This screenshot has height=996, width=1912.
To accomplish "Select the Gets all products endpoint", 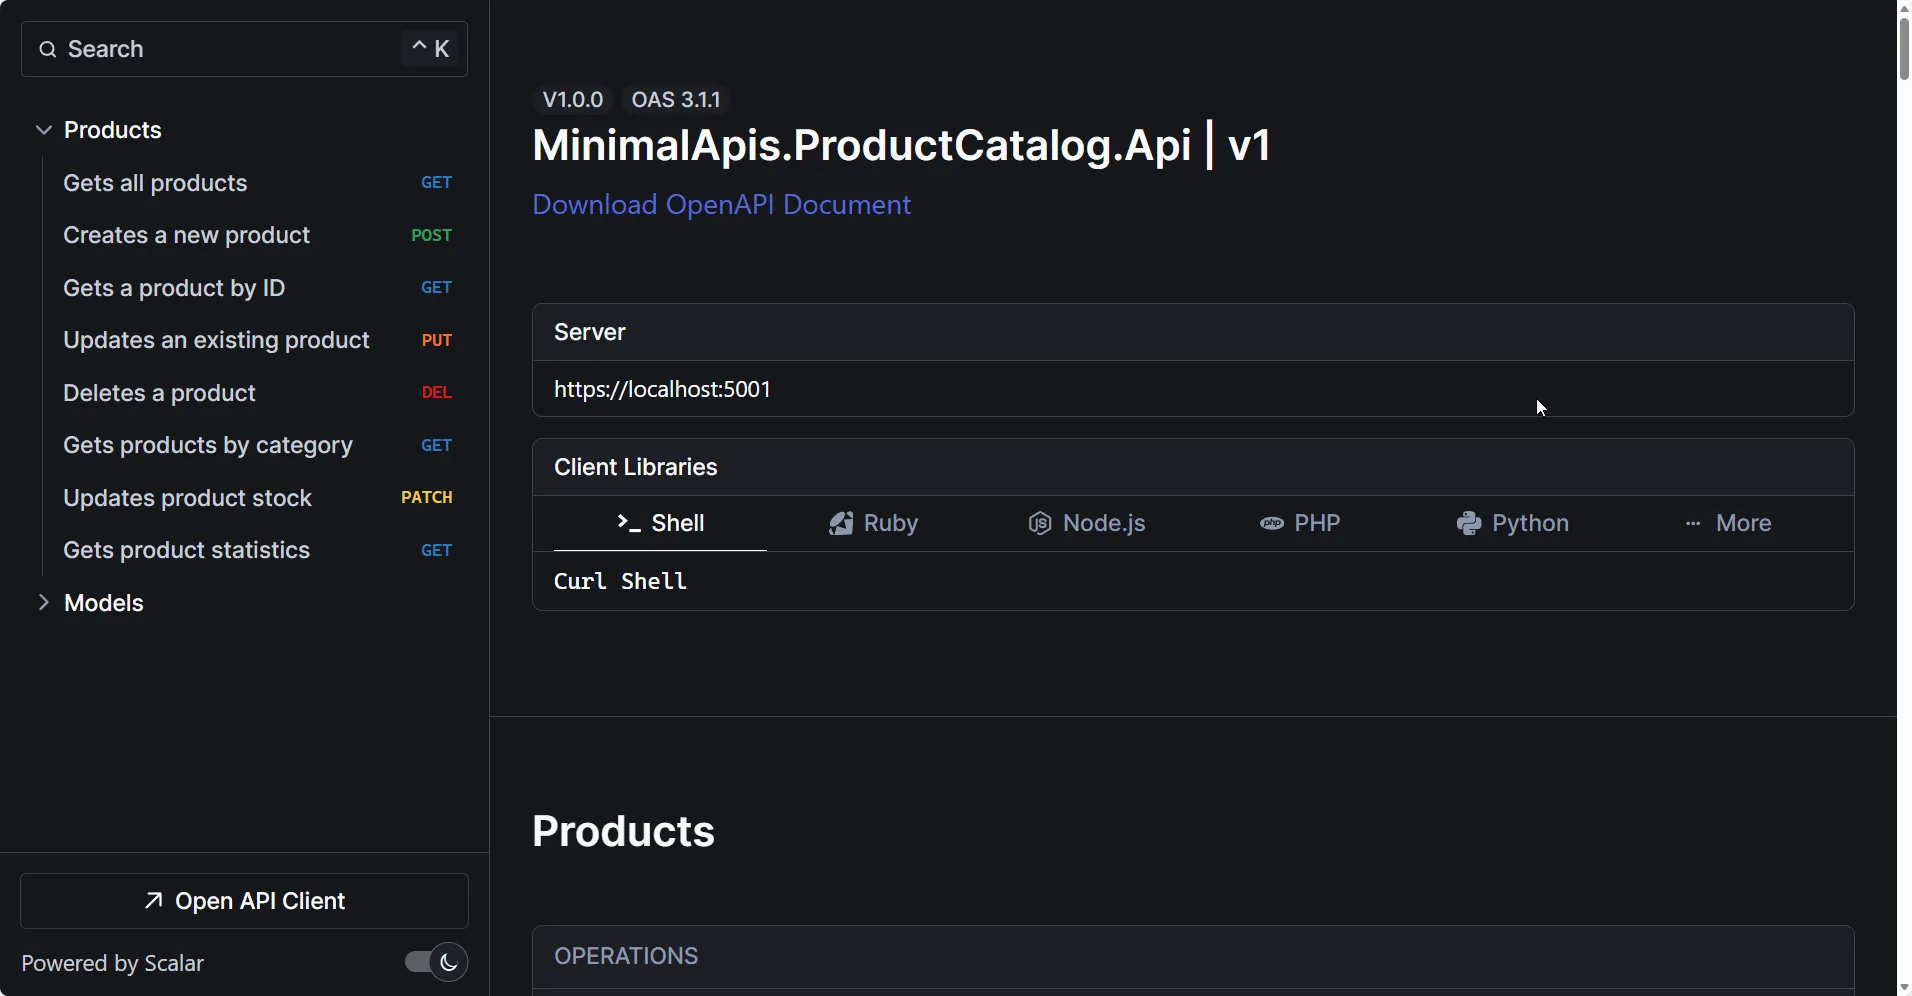I will click(156, 183).
